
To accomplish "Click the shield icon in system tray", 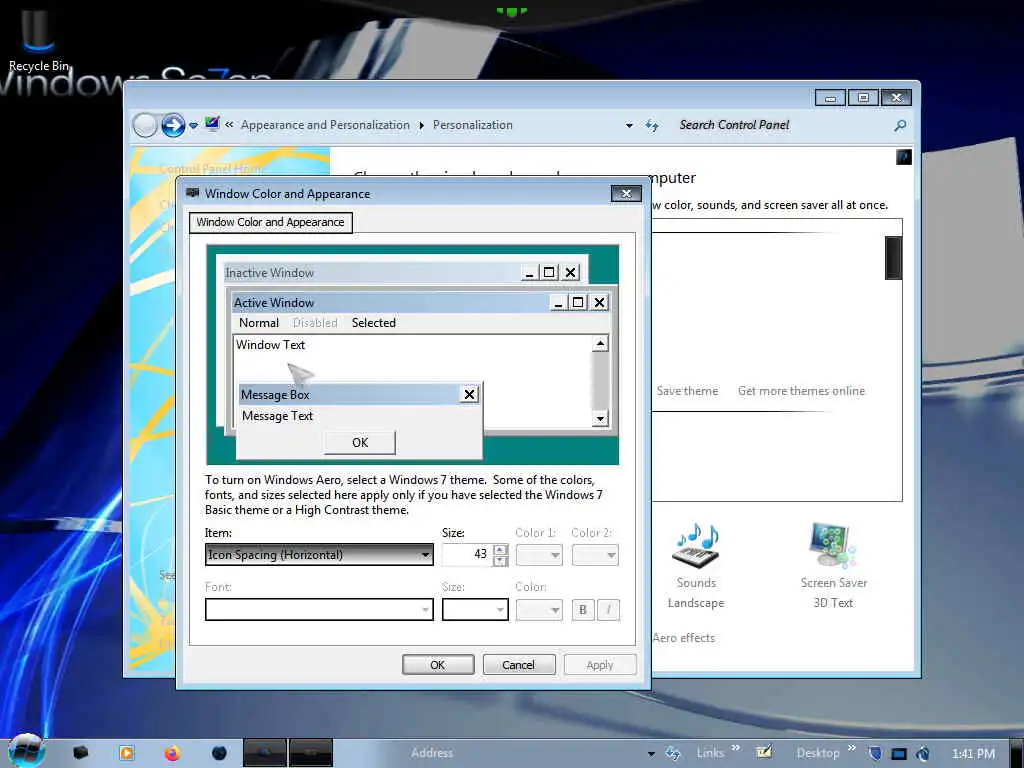I will [x=876, y=753].
